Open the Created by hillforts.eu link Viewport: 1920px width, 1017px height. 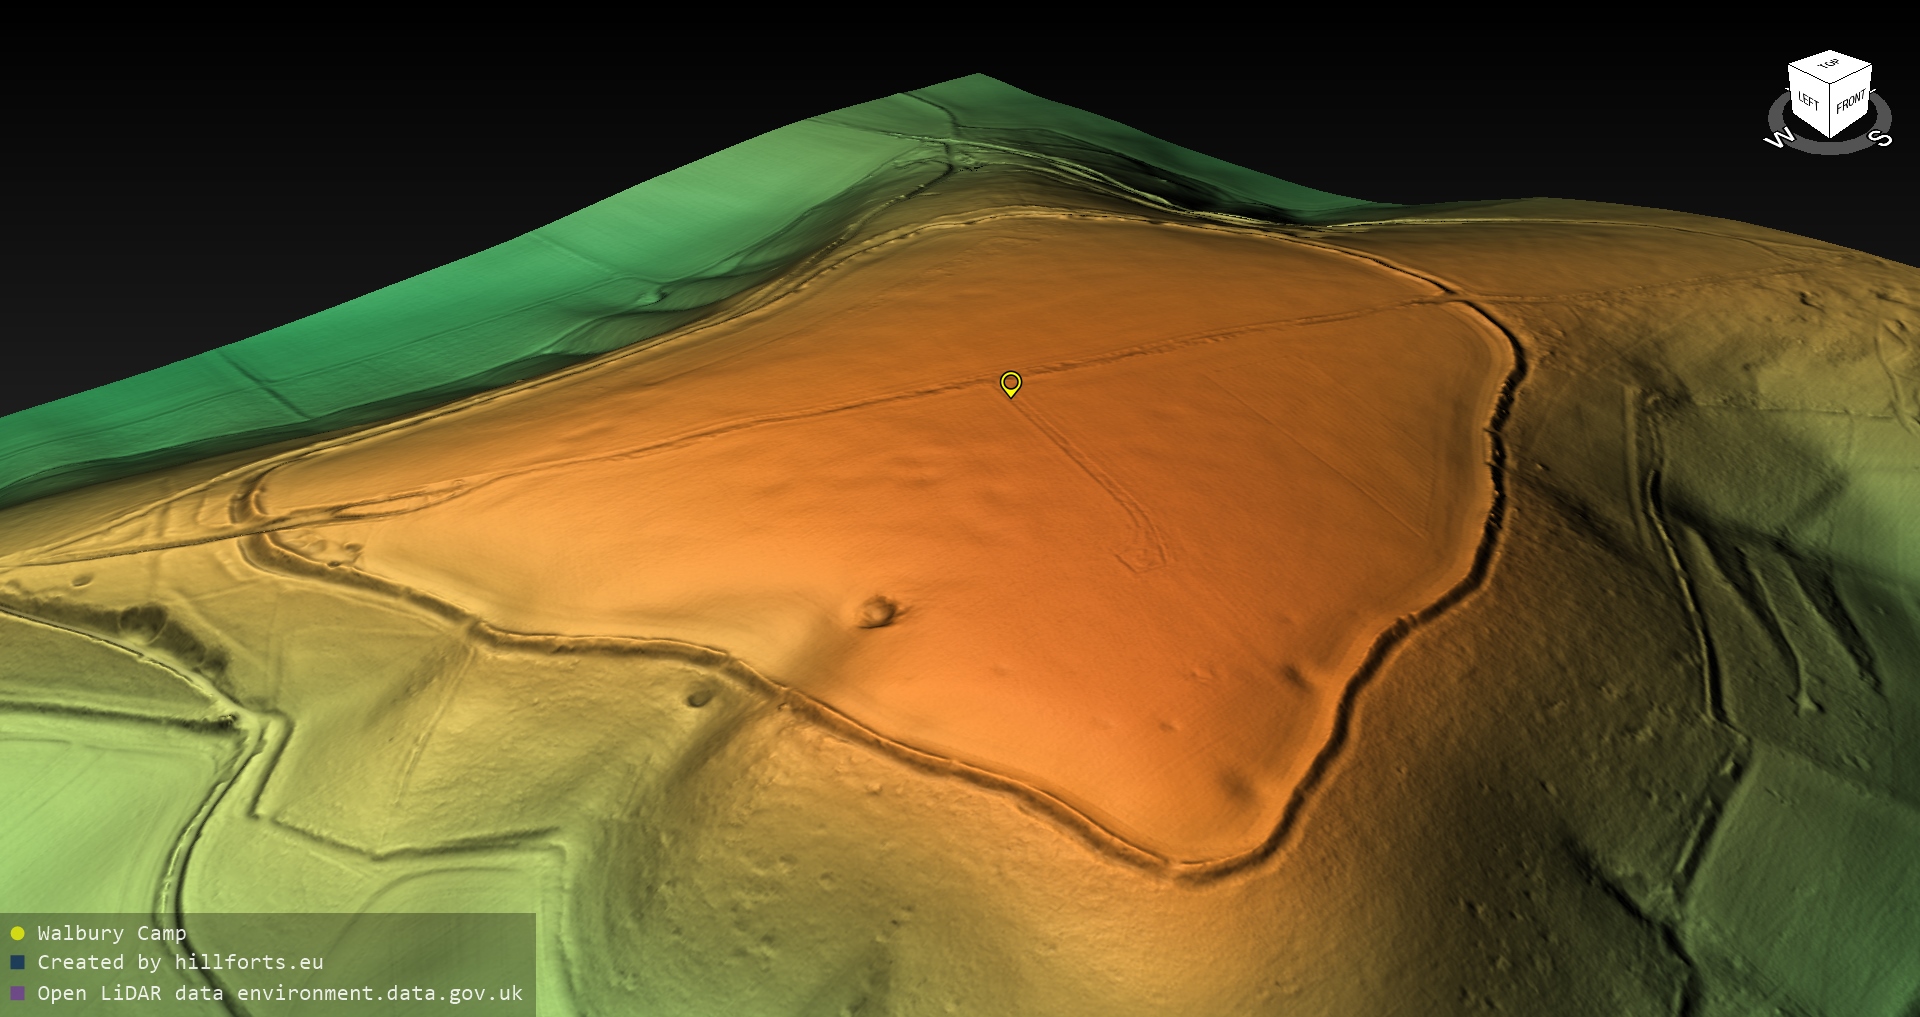(180, 962)
